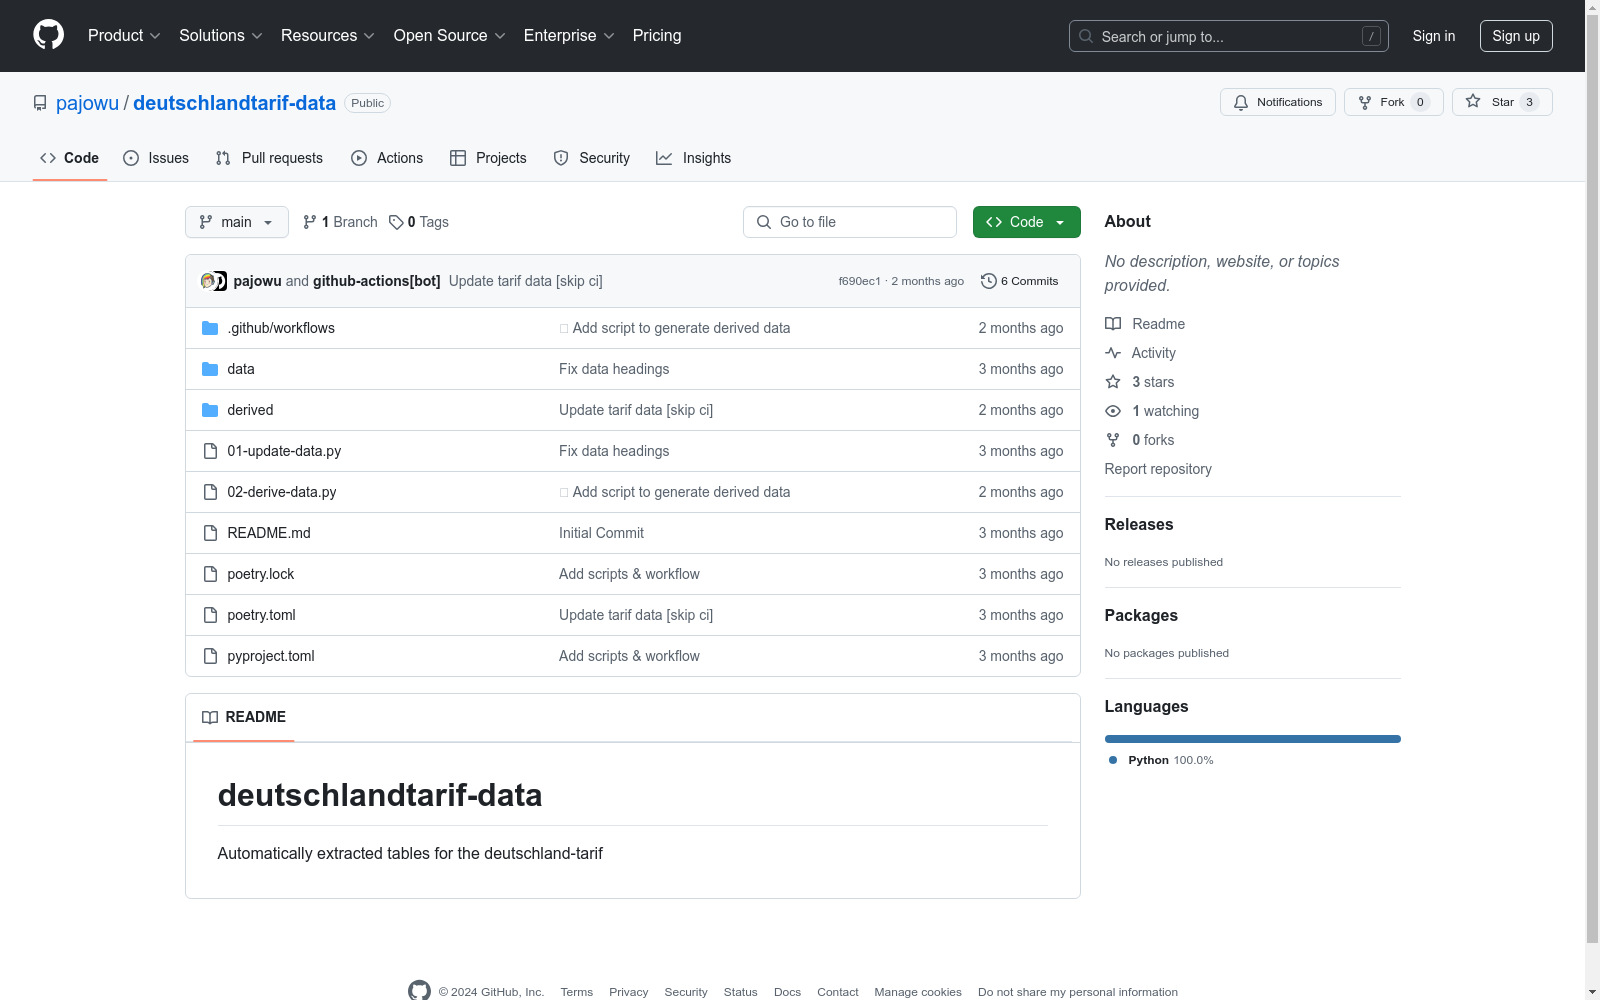
Task: Click the Python blue language dot
Action: [1113, 760]
